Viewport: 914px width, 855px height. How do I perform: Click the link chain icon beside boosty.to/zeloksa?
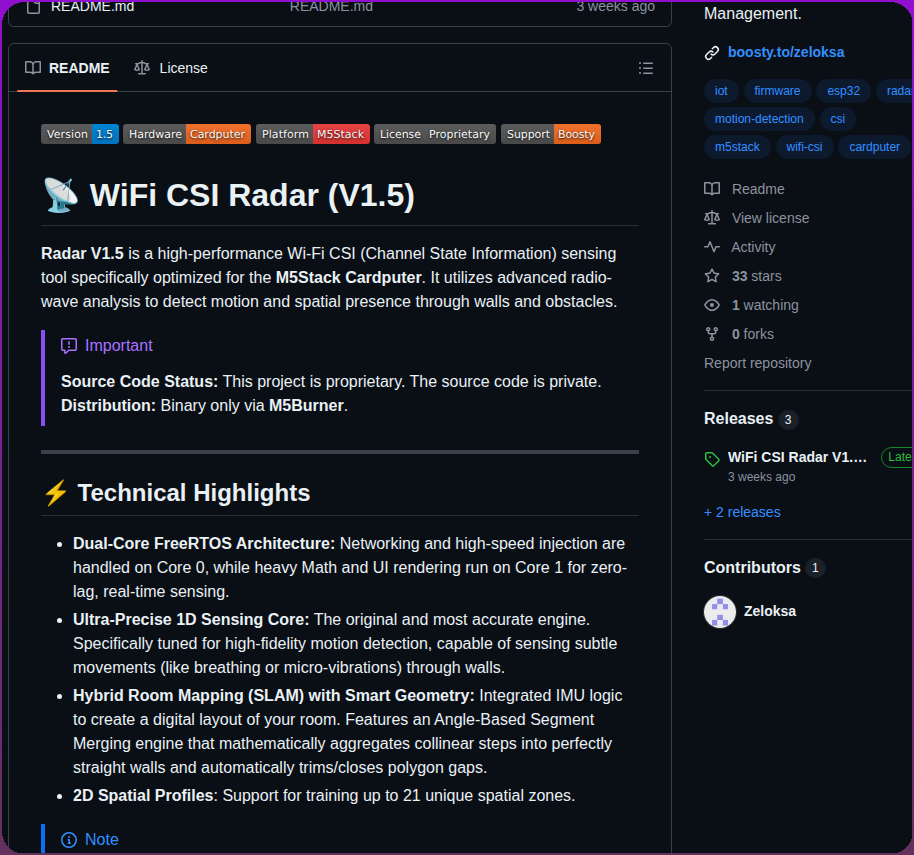click(x=712, y=53)
